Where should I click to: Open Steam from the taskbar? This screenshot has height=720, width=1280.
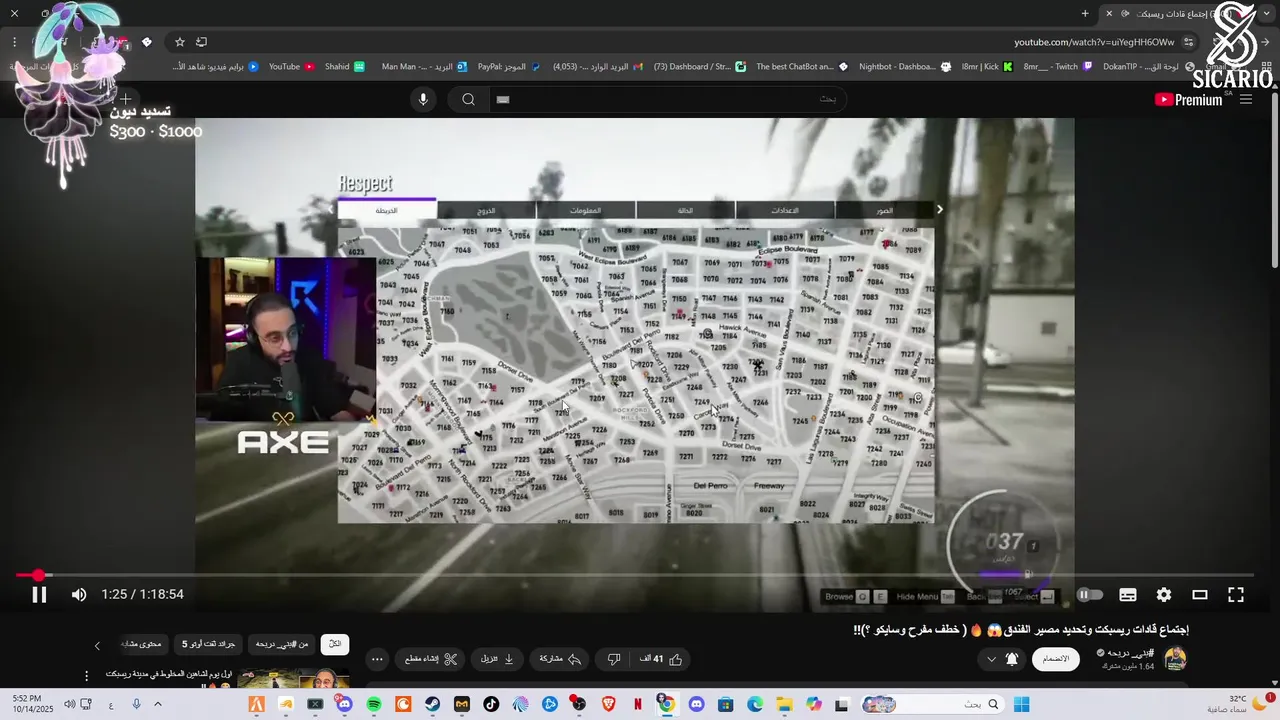432,704
